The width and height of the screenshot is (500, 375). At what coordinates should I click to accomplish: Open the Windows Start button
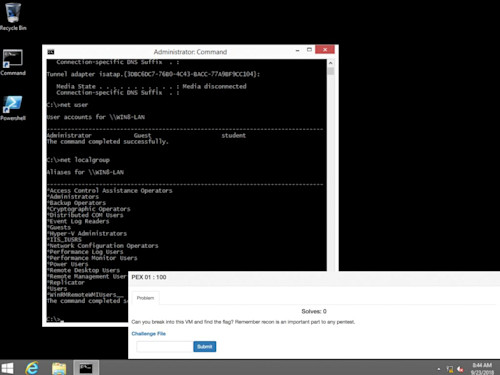[x=7, y=368]
